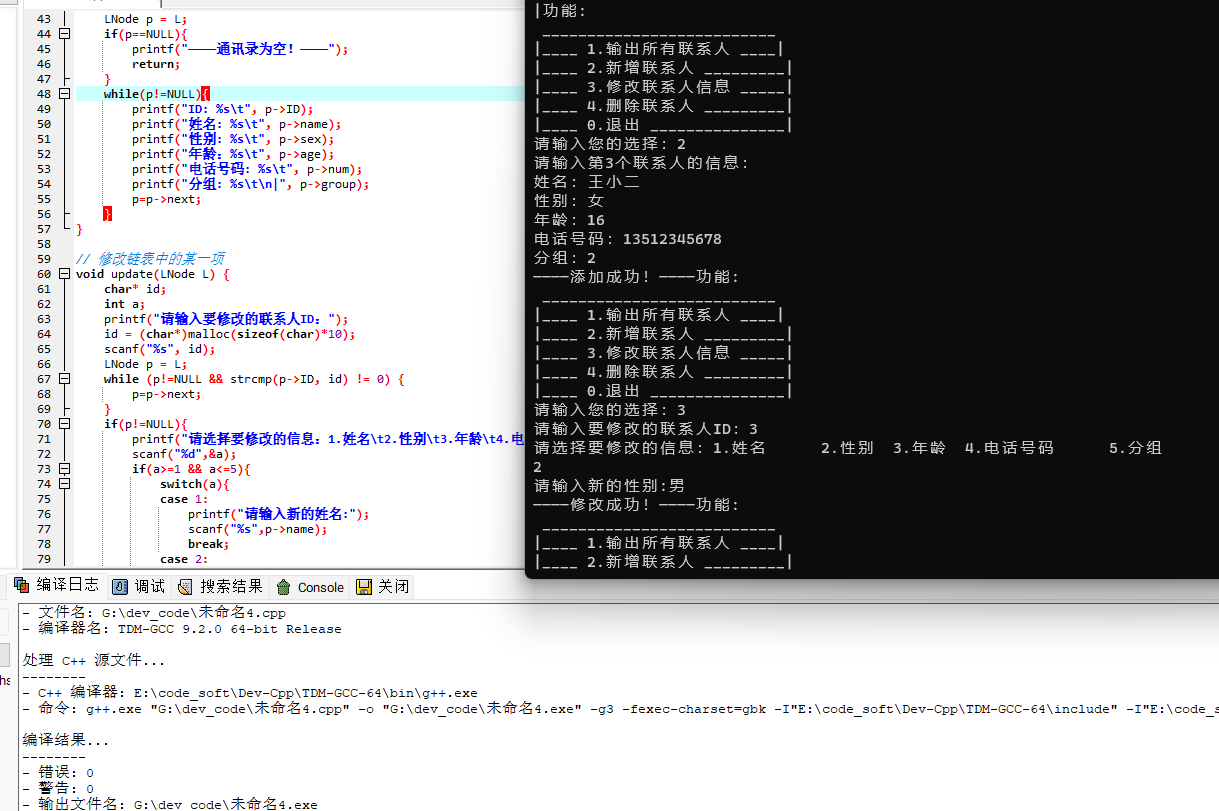Click the malloc statement on line 64

pyautogui.click(x=229, y=334)
